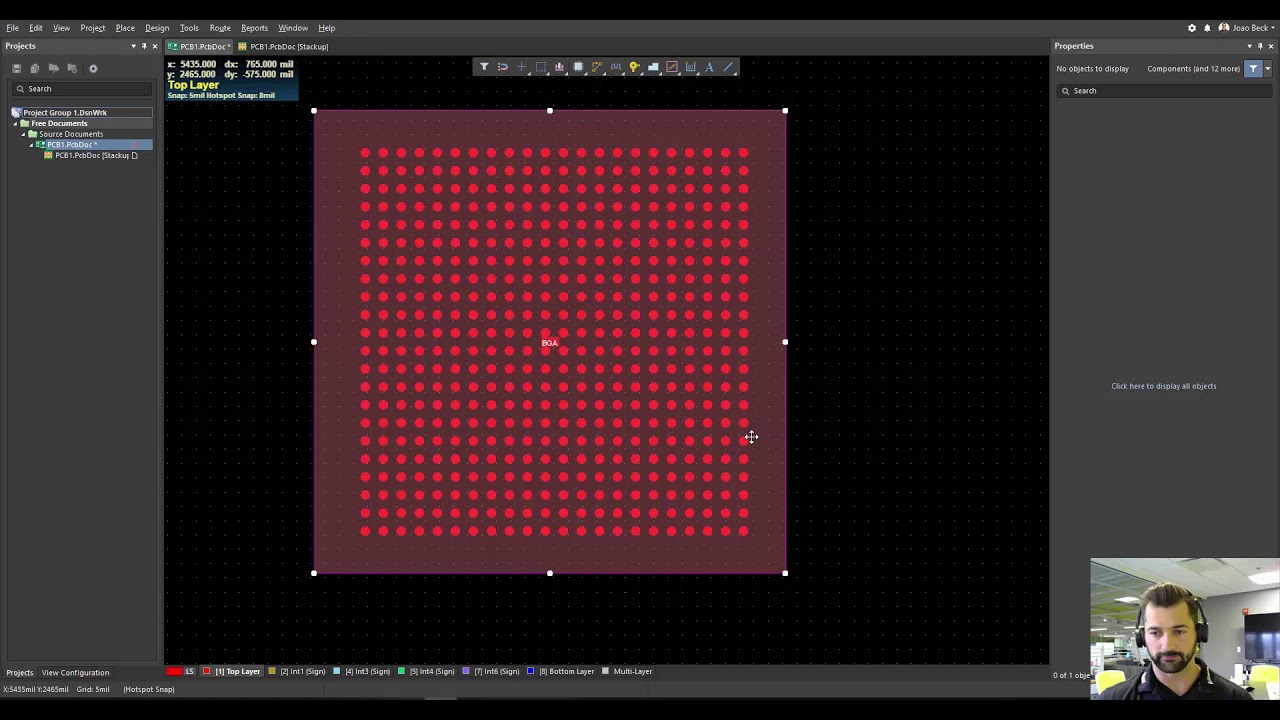Viewport: 1280px width, 720px height.
Task: Collapse the Free Documents tree node
Action: click(15, 123)
